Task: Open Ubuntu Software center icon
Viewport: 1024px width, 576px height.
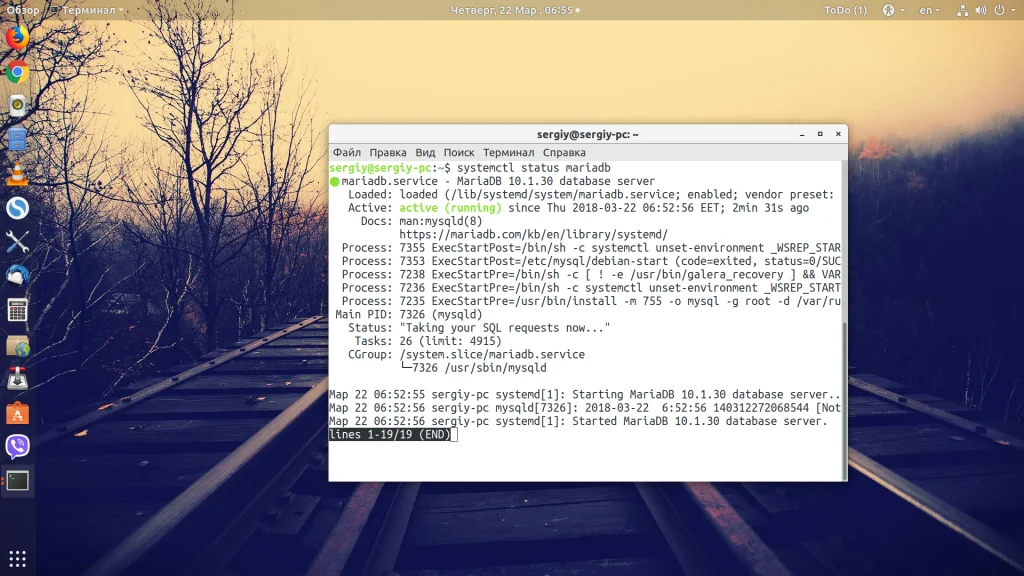Action: click(x=18, y=413)
